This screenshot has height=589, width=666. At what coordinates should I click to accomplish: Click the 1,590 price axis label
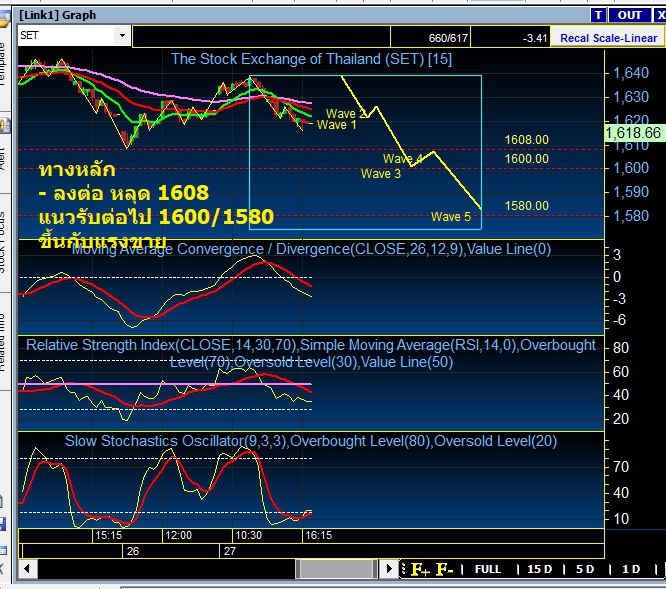click(x=631, y=192)
